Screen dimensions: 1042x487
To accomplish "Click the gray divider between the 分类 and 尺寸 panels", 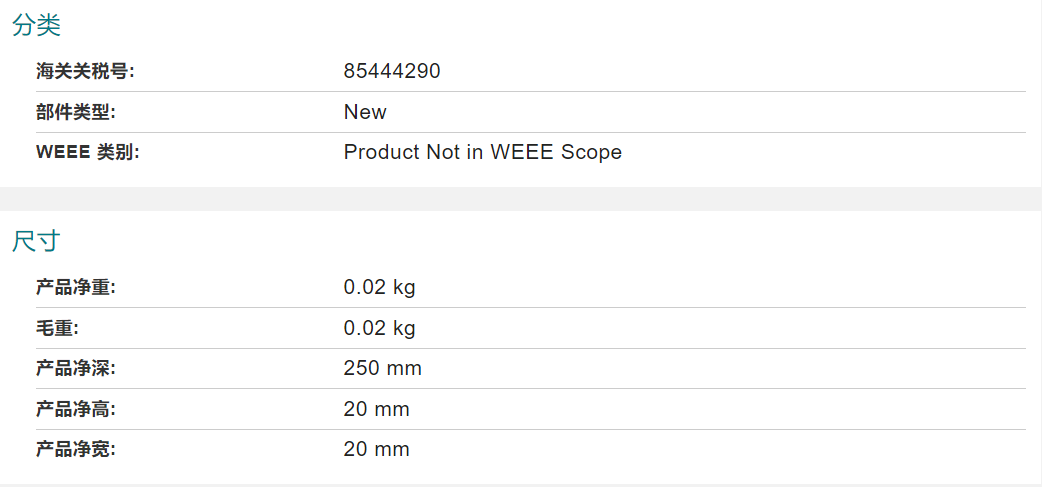I will [521, 199].
